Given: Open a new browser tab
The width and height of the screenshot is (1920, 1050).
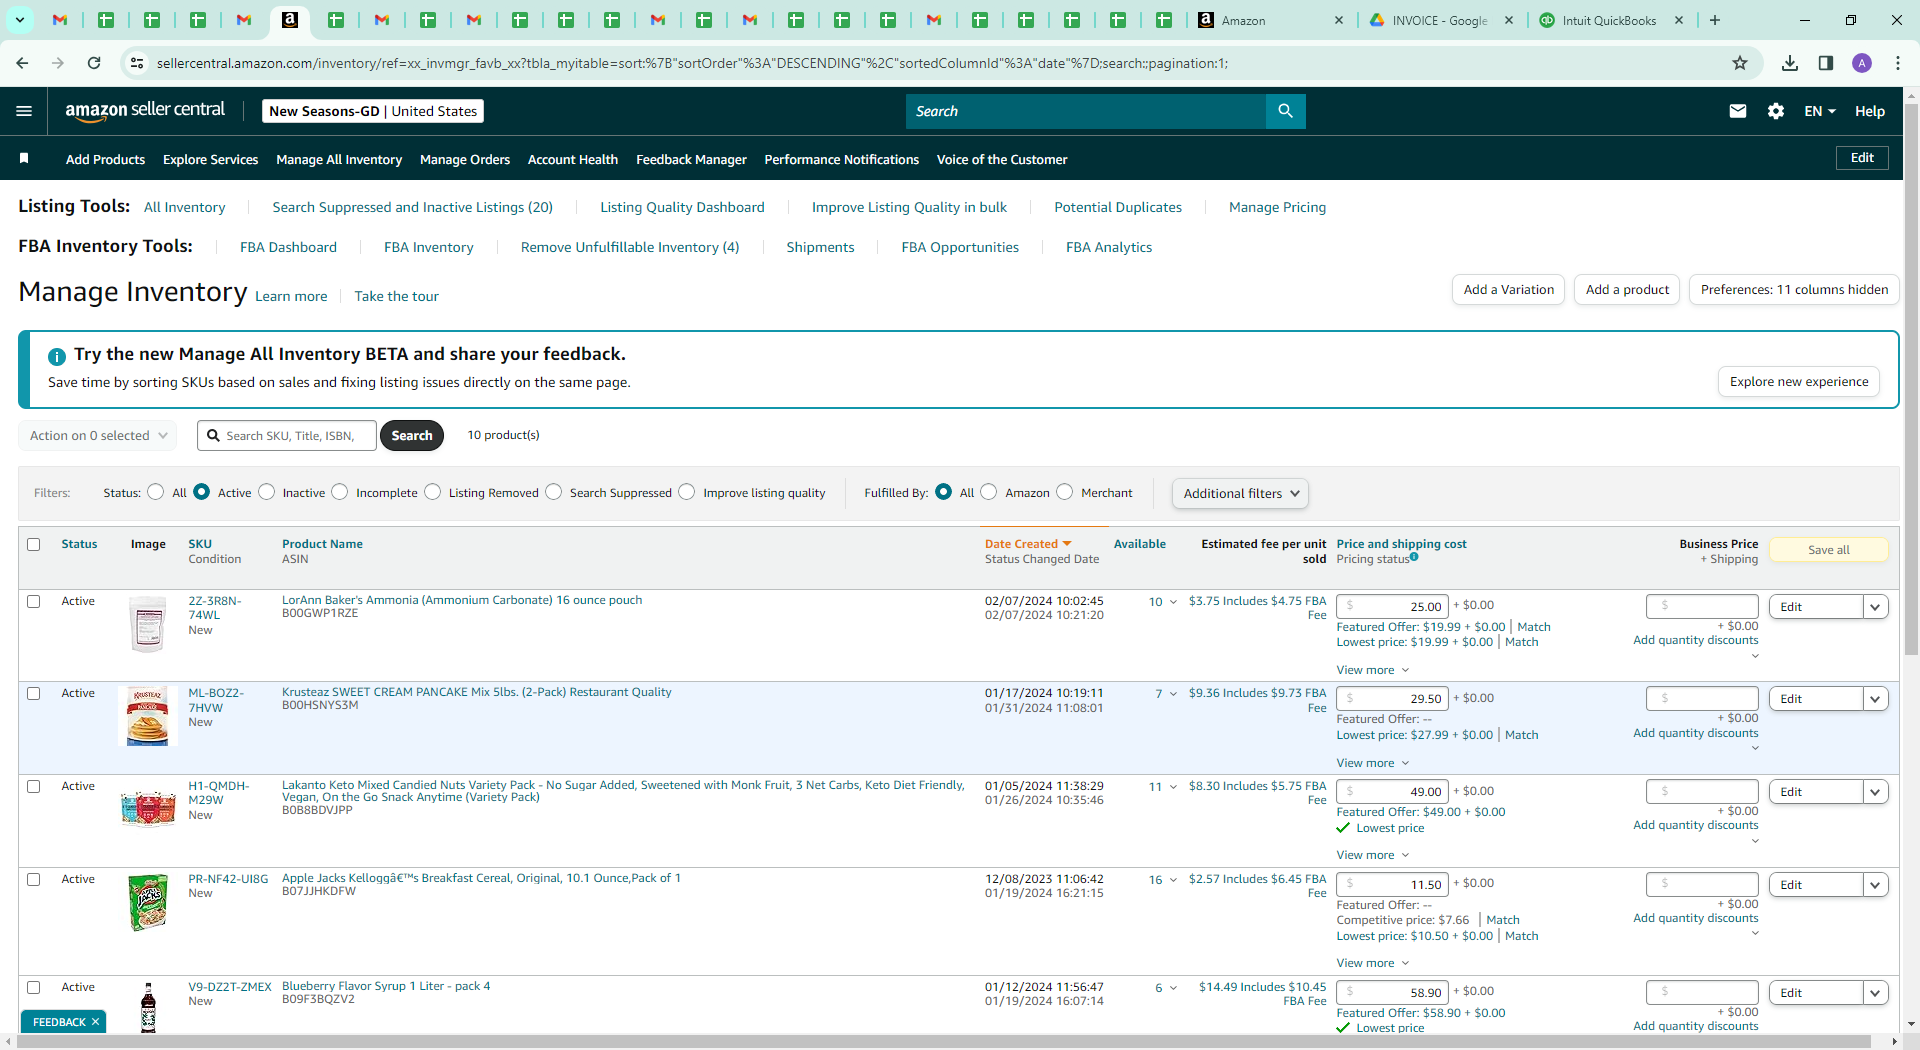Looking at the screenshot, I should tap(1715, 20).
